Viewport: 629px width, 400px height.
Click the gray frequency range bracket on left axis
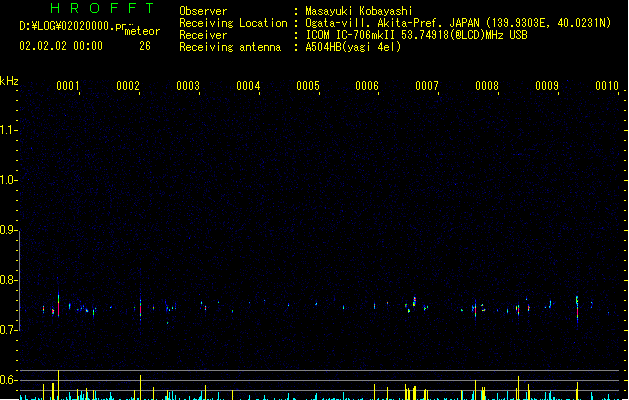19,280
